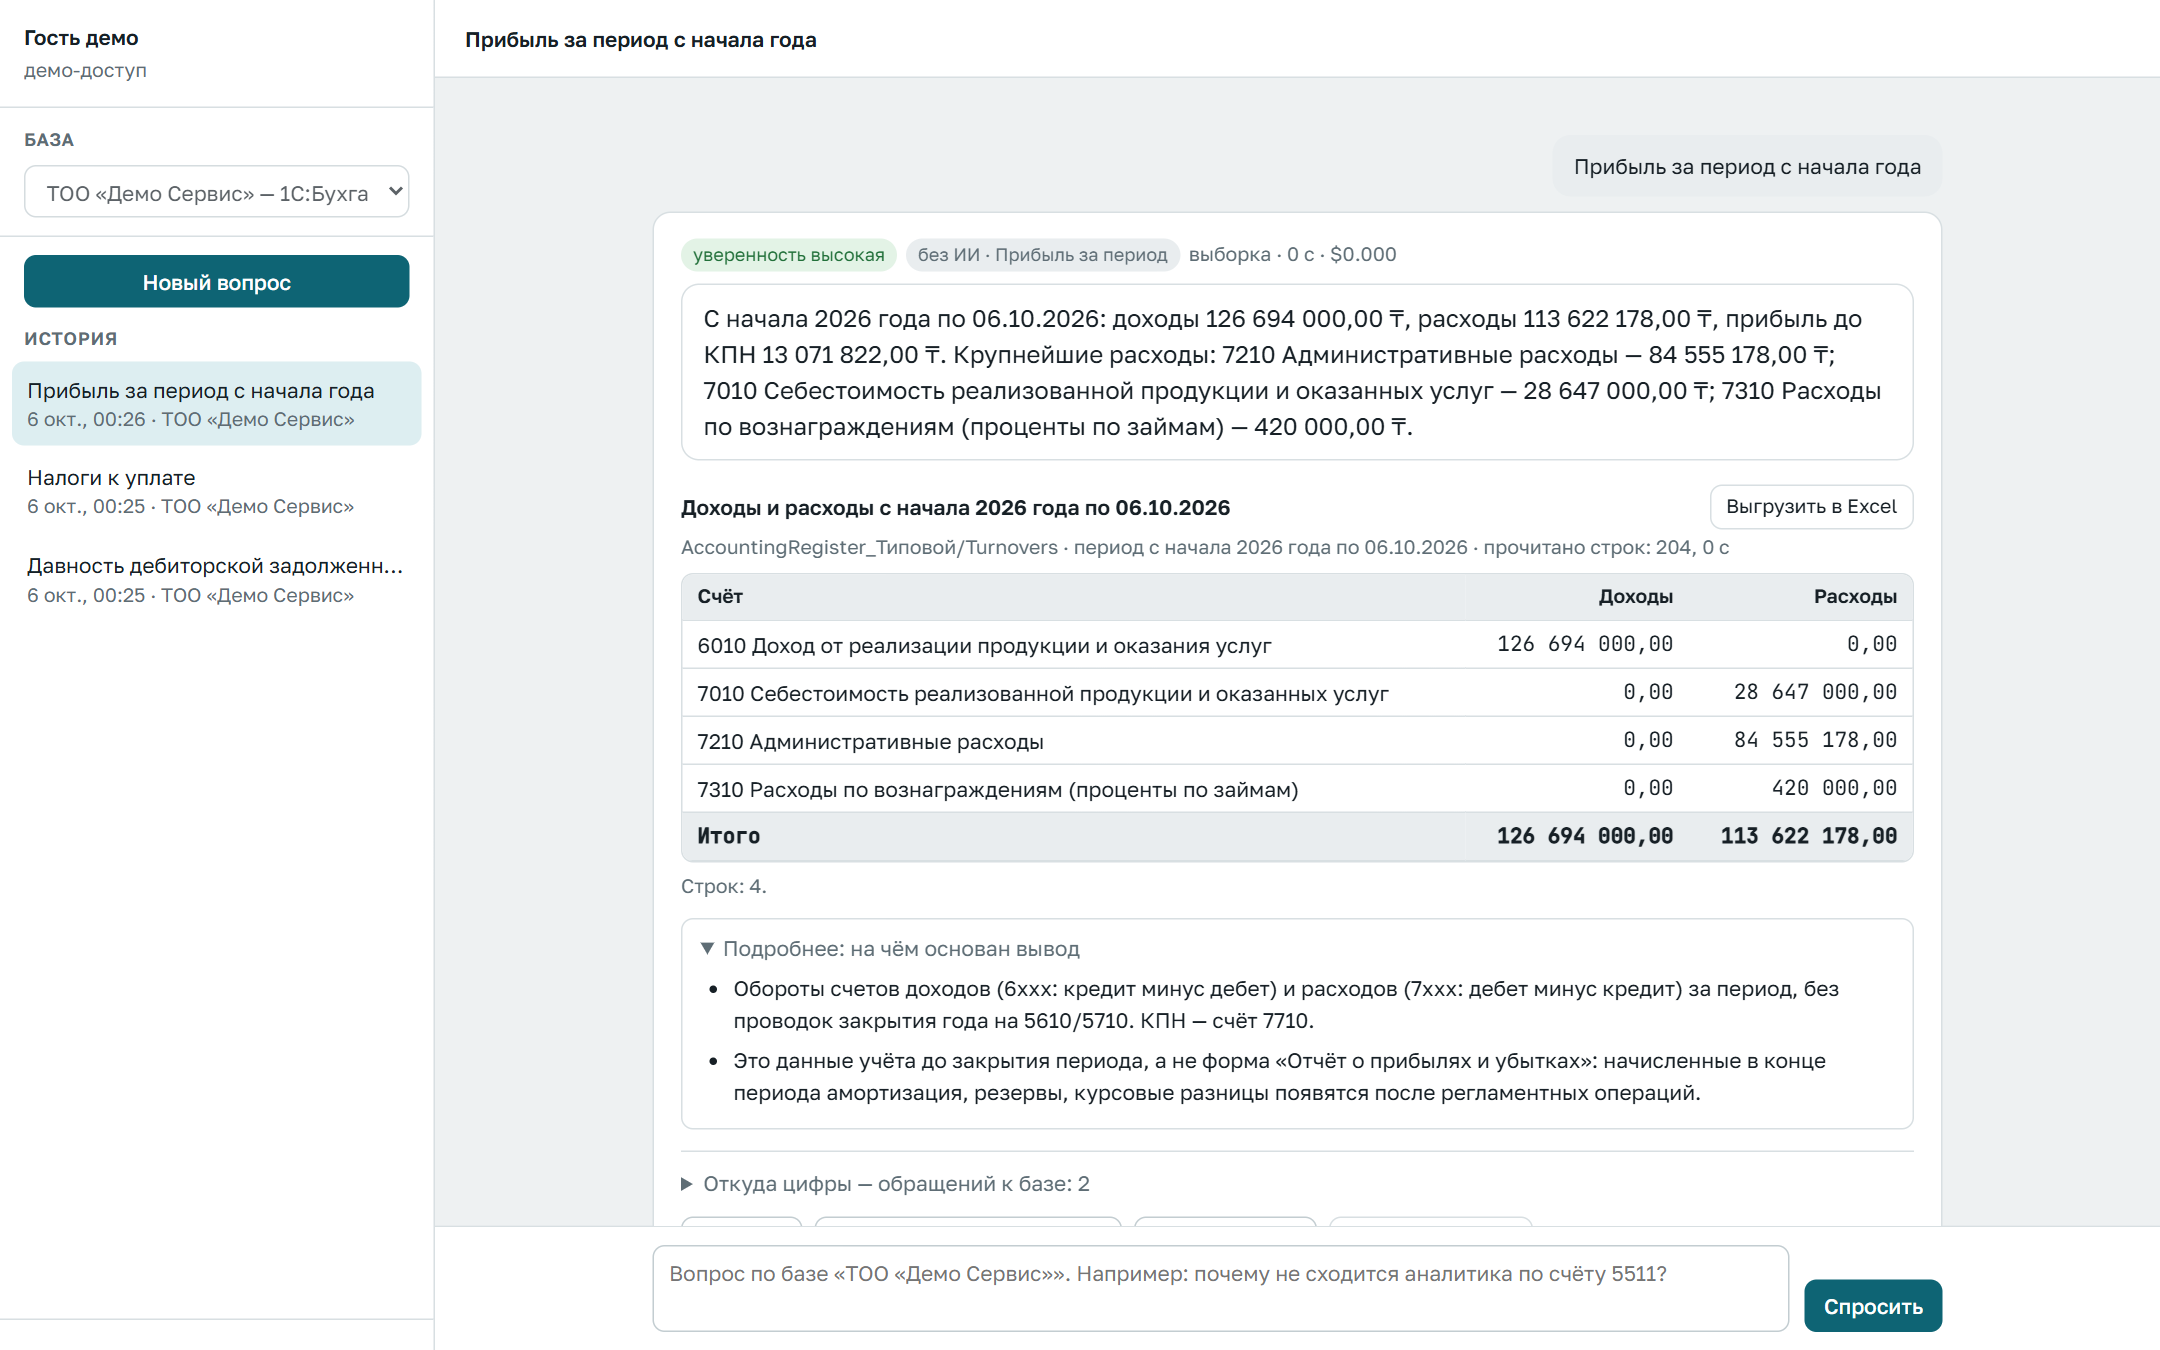Open history item Налоги к уплате
The image size is (2160, 1350).
(x=216, y=492)
